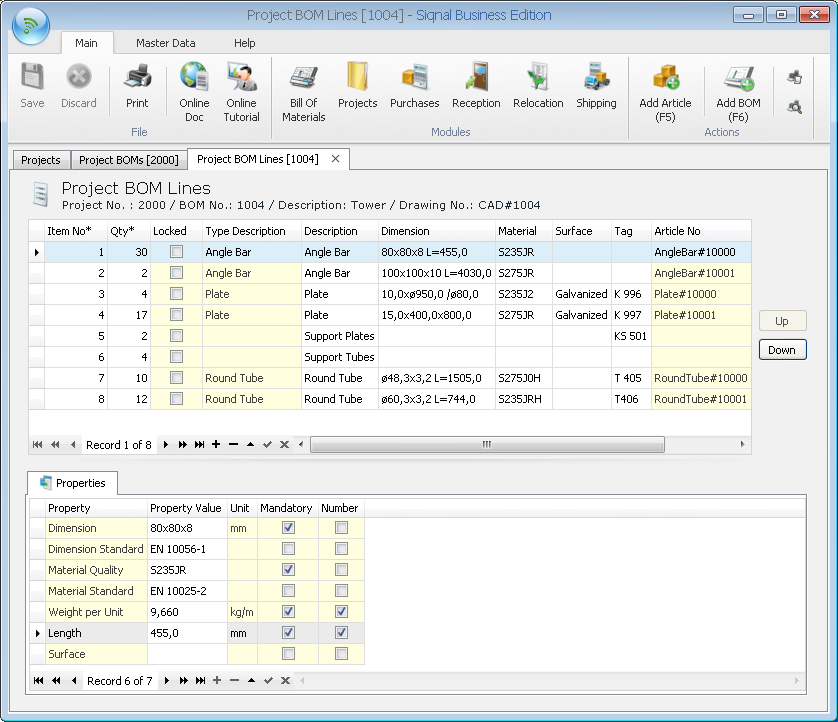
Task: Switch to the Master Data ribbon tab
Action: coord(166,43)
